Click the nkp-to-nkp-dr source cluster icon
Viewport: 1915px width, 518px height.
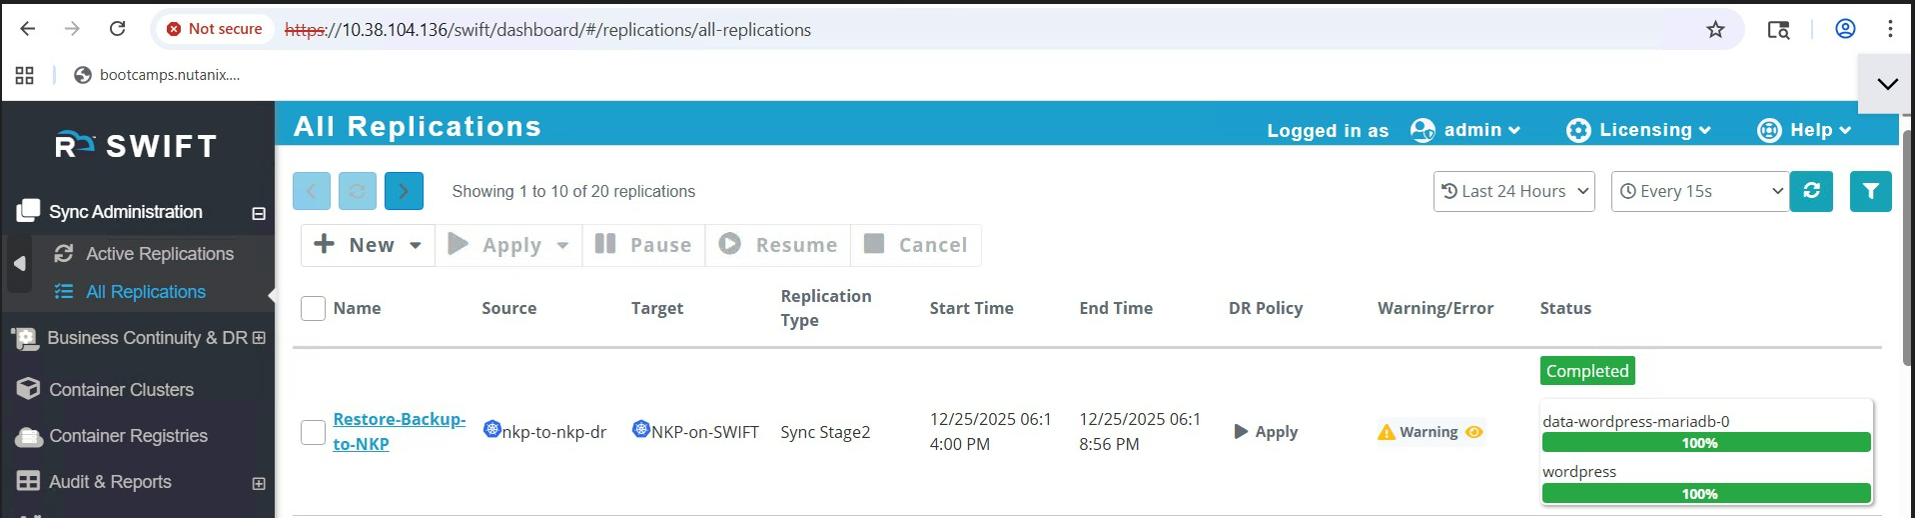[x=491, y=429]
